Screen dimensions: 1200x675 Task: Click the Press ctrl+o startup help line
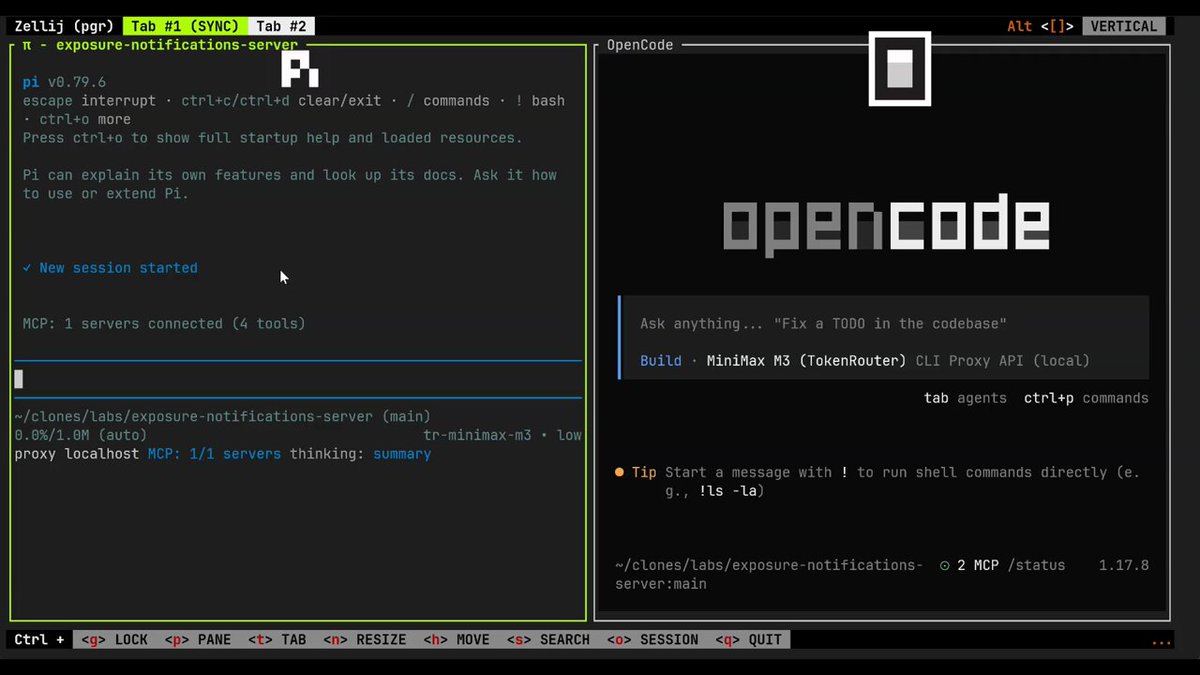tap(272, 138)
